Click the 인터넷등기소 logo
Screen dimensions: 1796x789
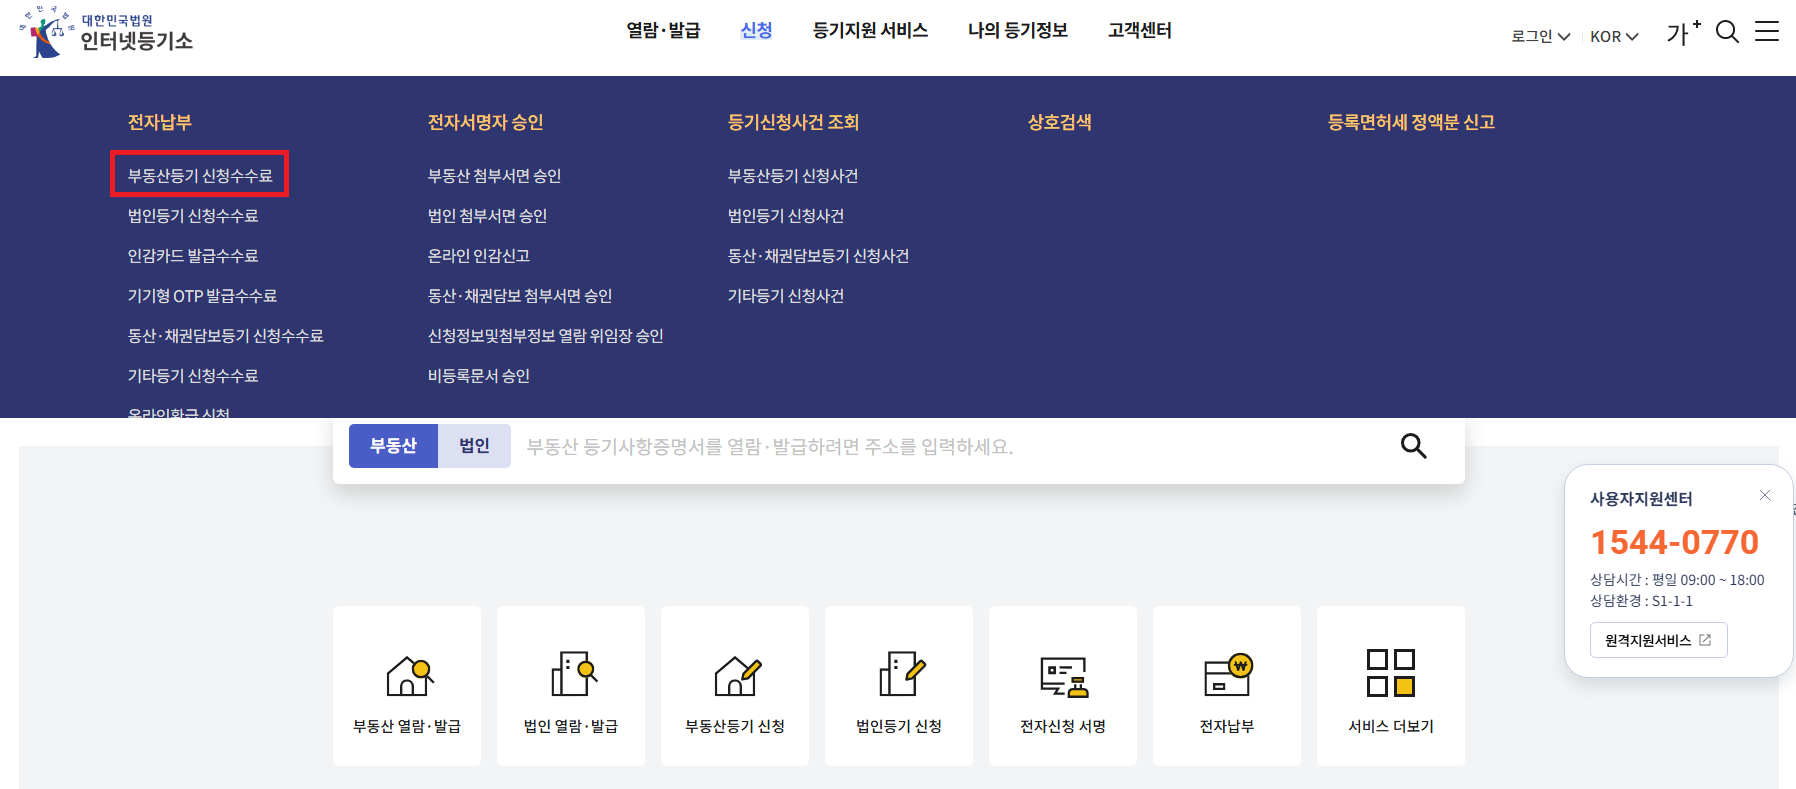coord(106,32)
